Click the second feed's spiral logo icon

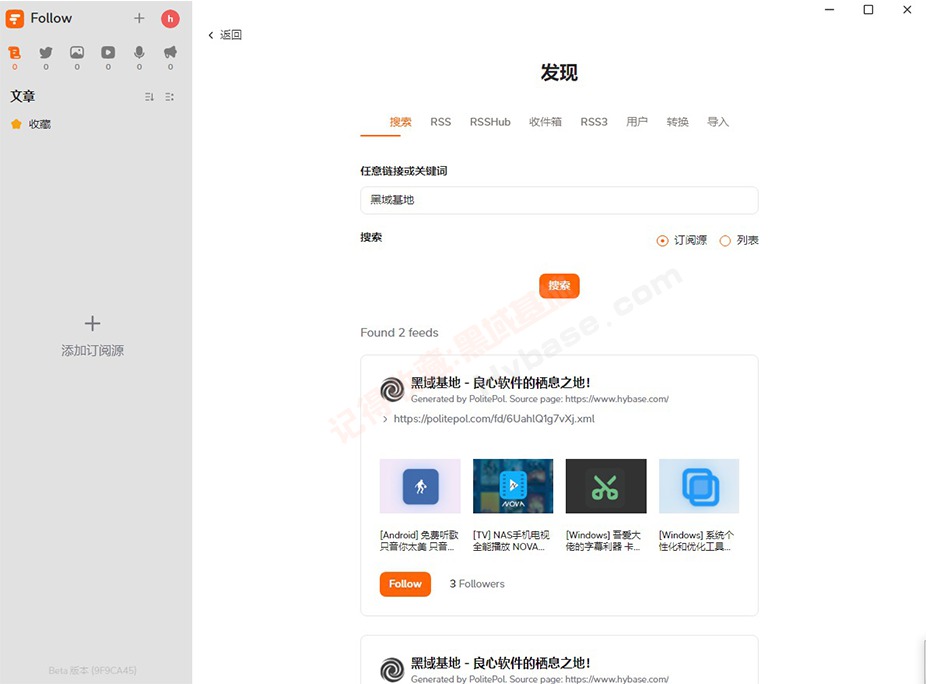pyautogui.click(x=392, y=670)
